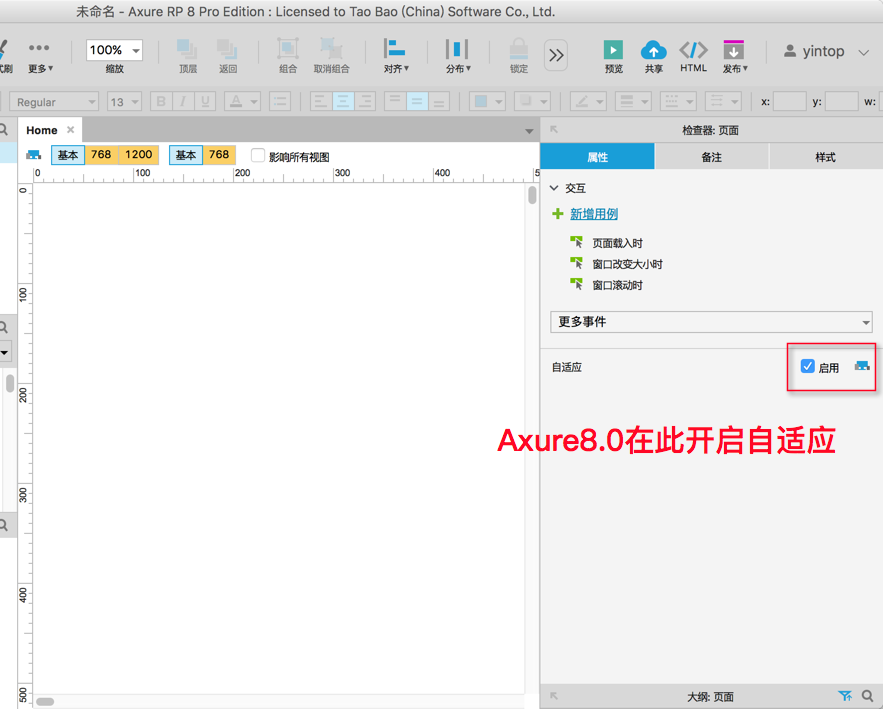Close the Home tab

(x=70, y=130)
